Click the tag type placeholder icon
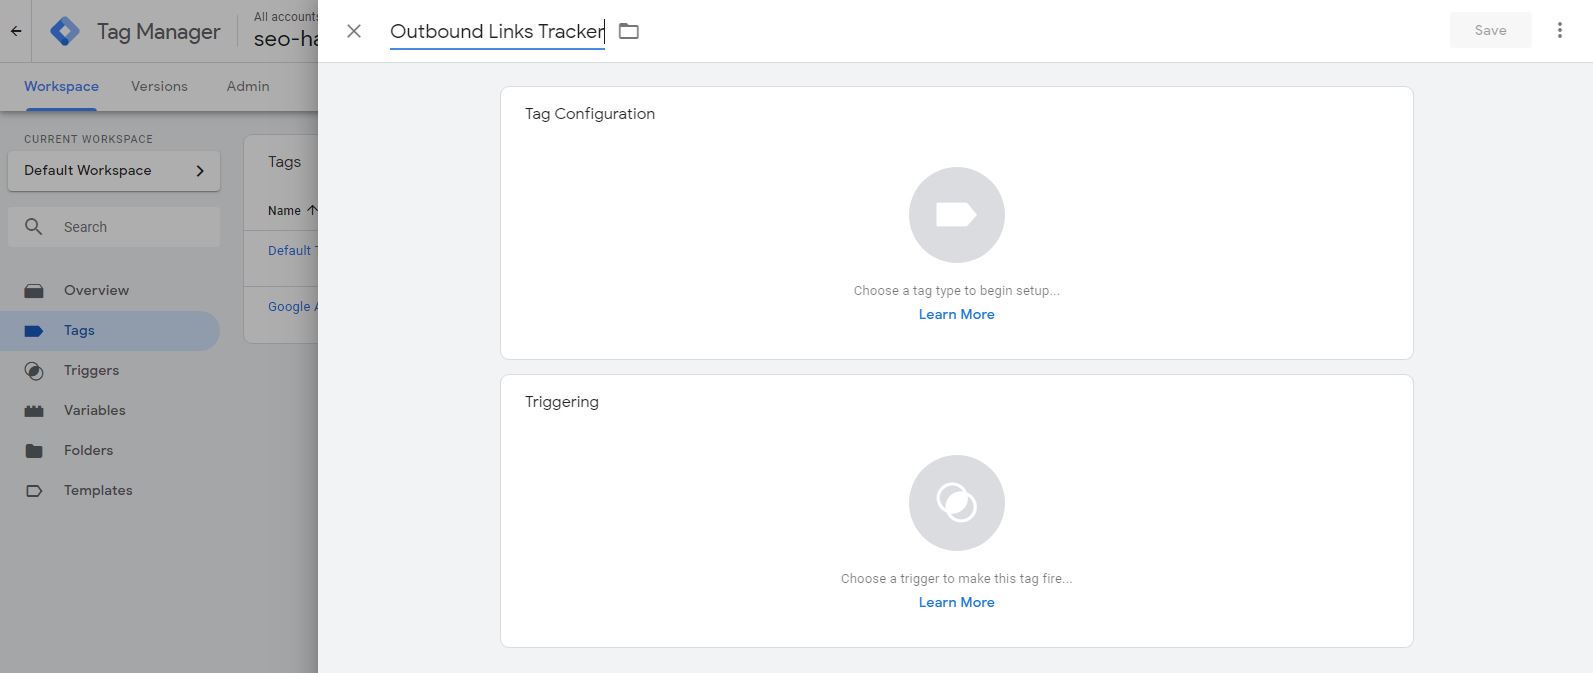1593x673 pixels. (956, 215)
